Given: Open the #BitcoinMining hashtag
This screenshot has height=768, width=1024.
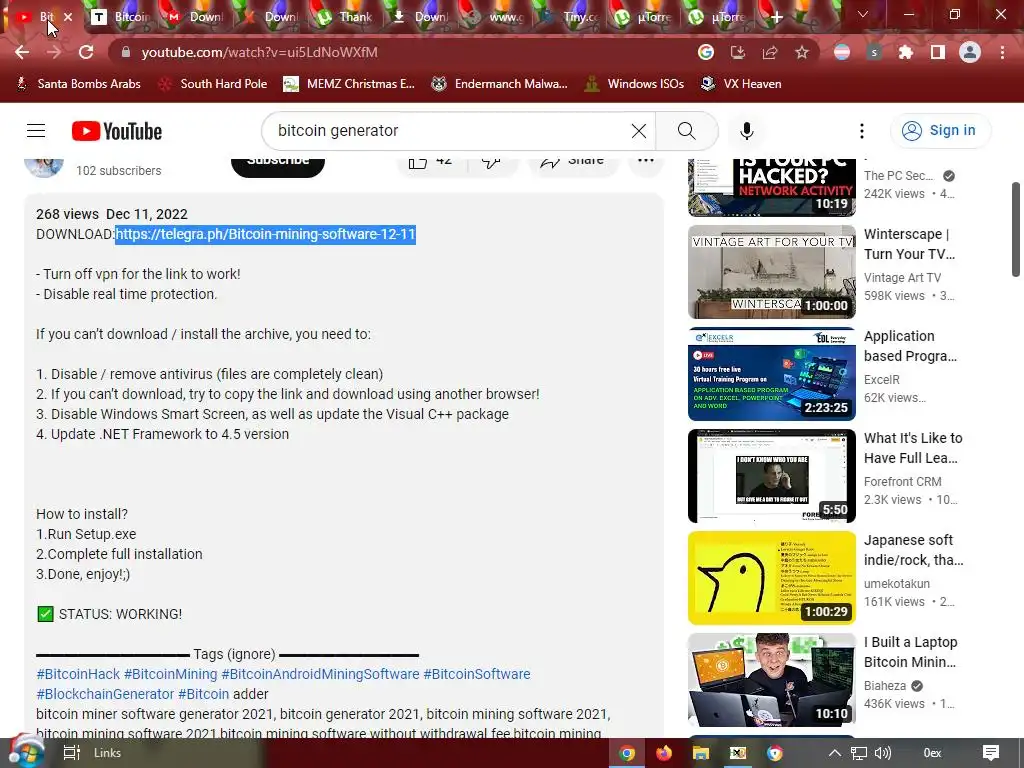Looking at the screenshot, I should (170, 674).
